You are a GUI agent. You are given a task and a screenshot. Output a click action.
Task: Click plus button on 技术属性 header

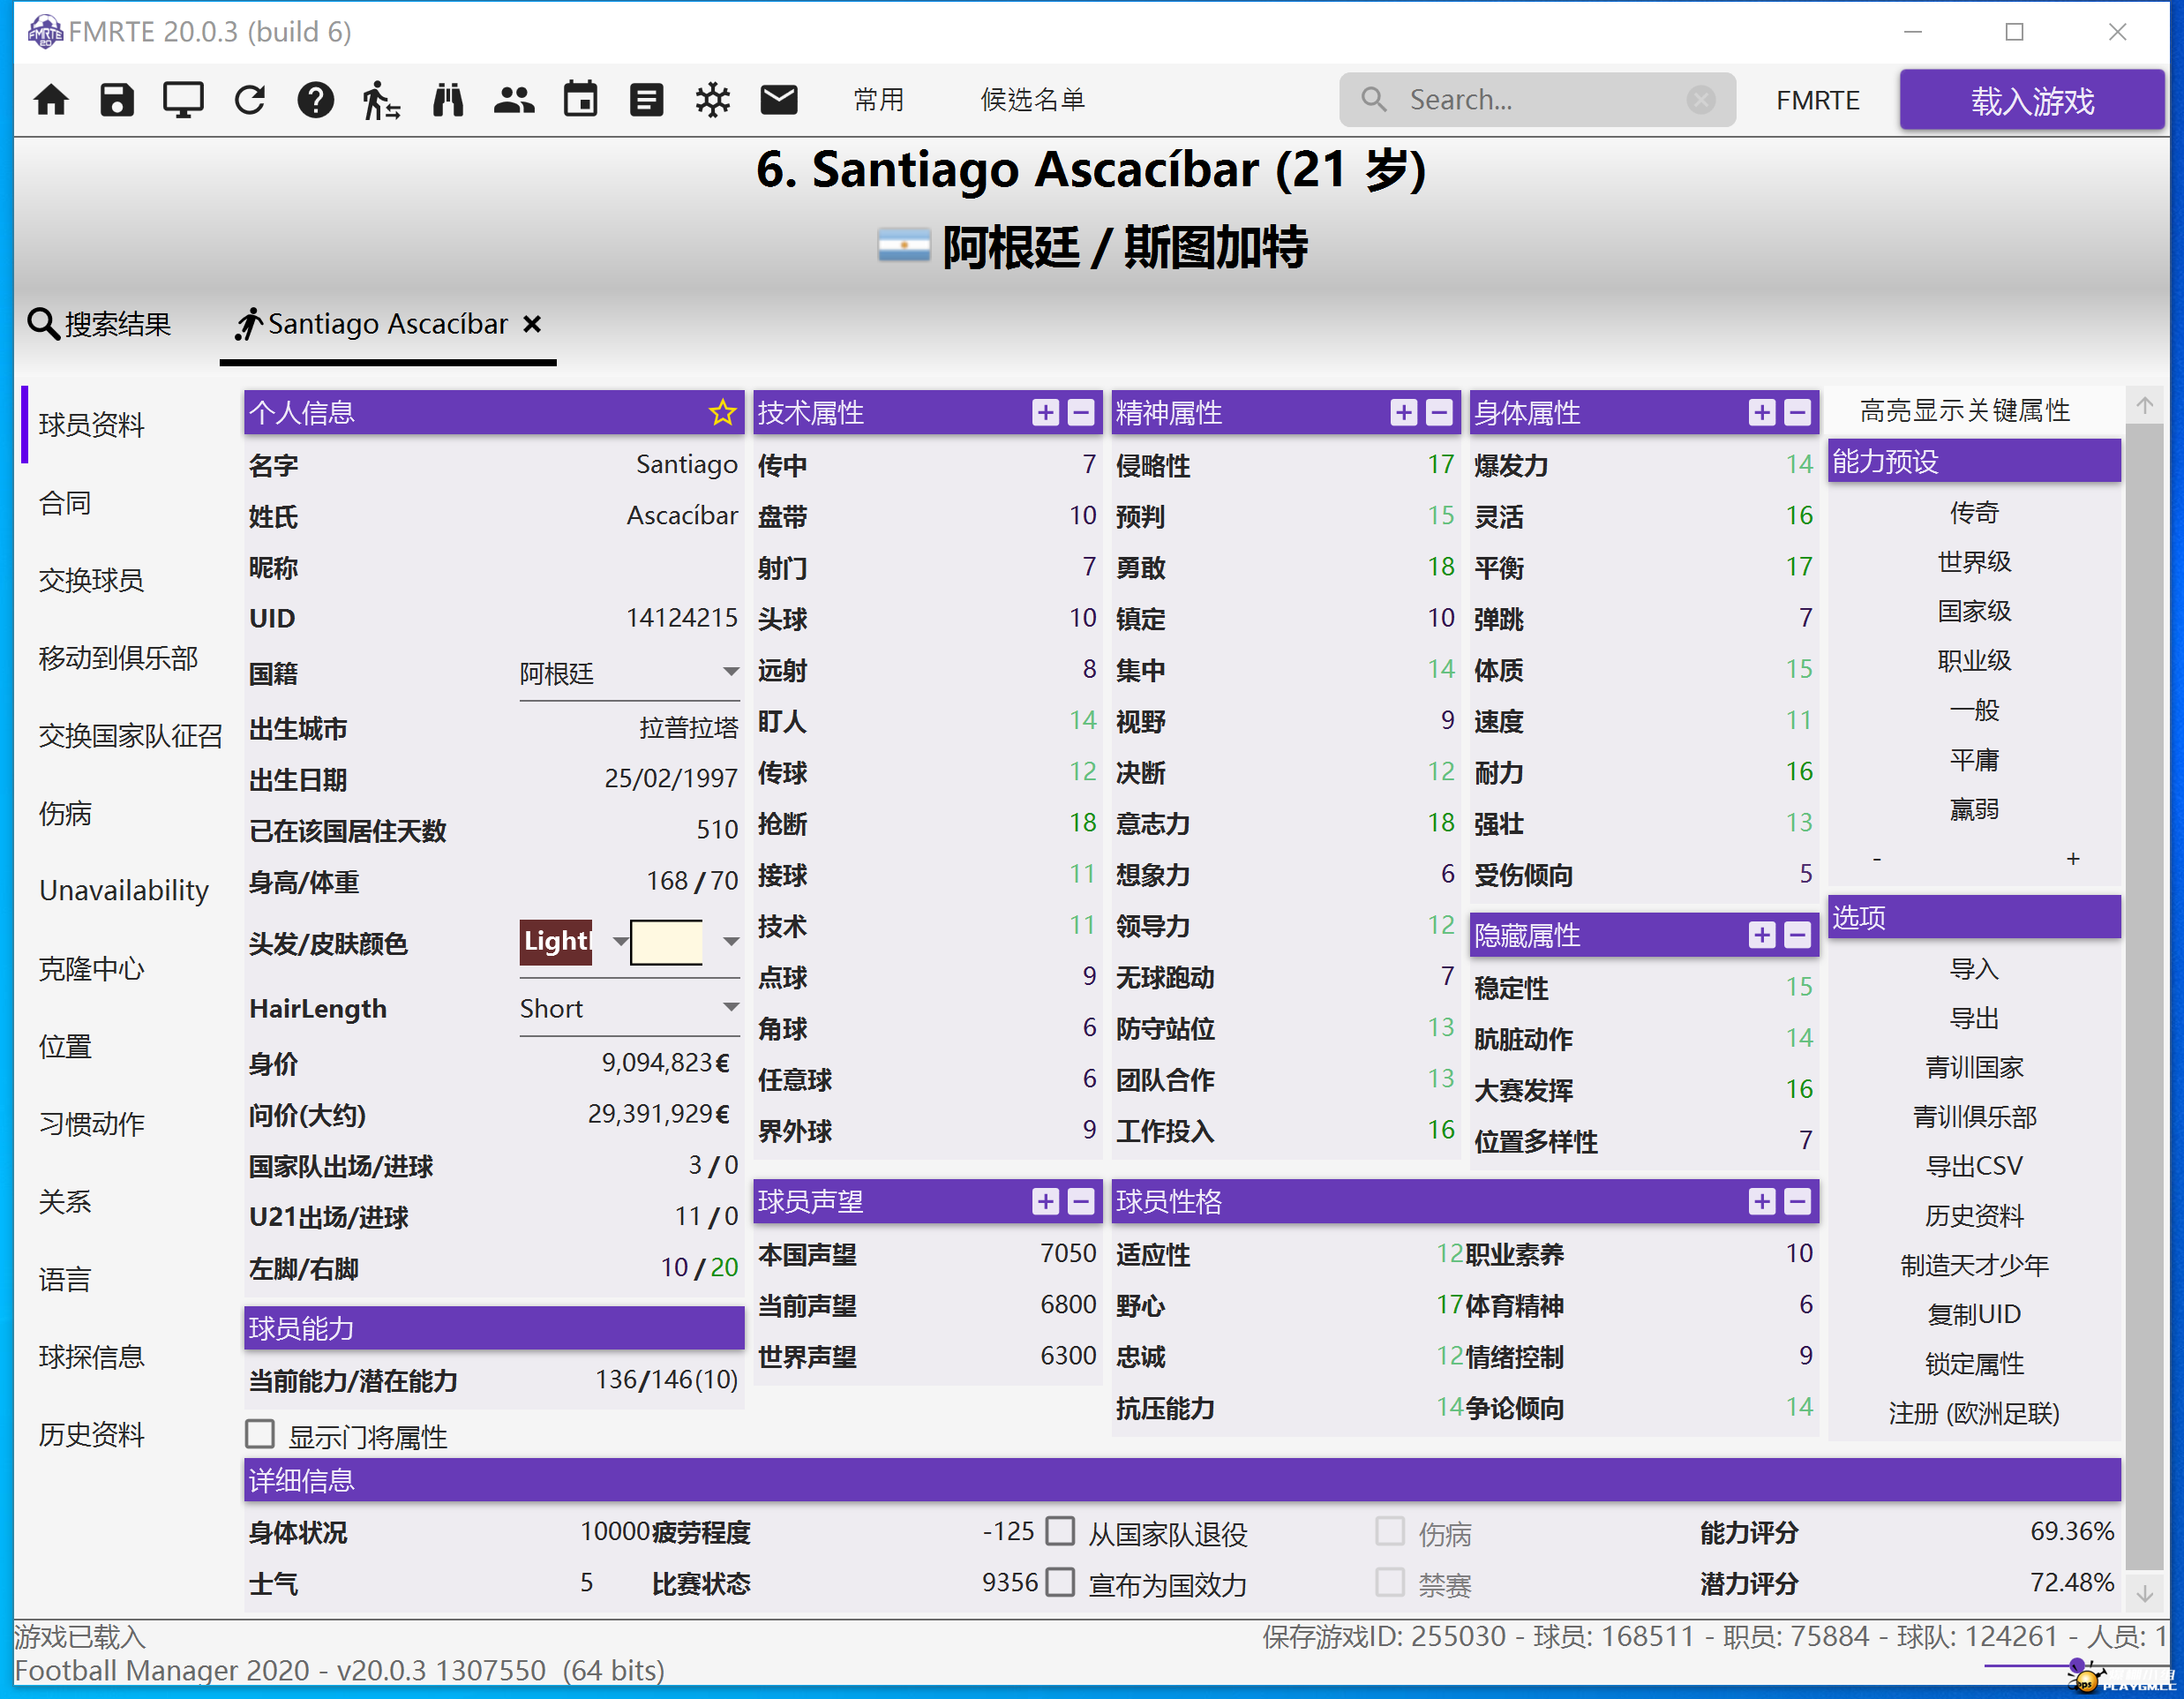1045,412
